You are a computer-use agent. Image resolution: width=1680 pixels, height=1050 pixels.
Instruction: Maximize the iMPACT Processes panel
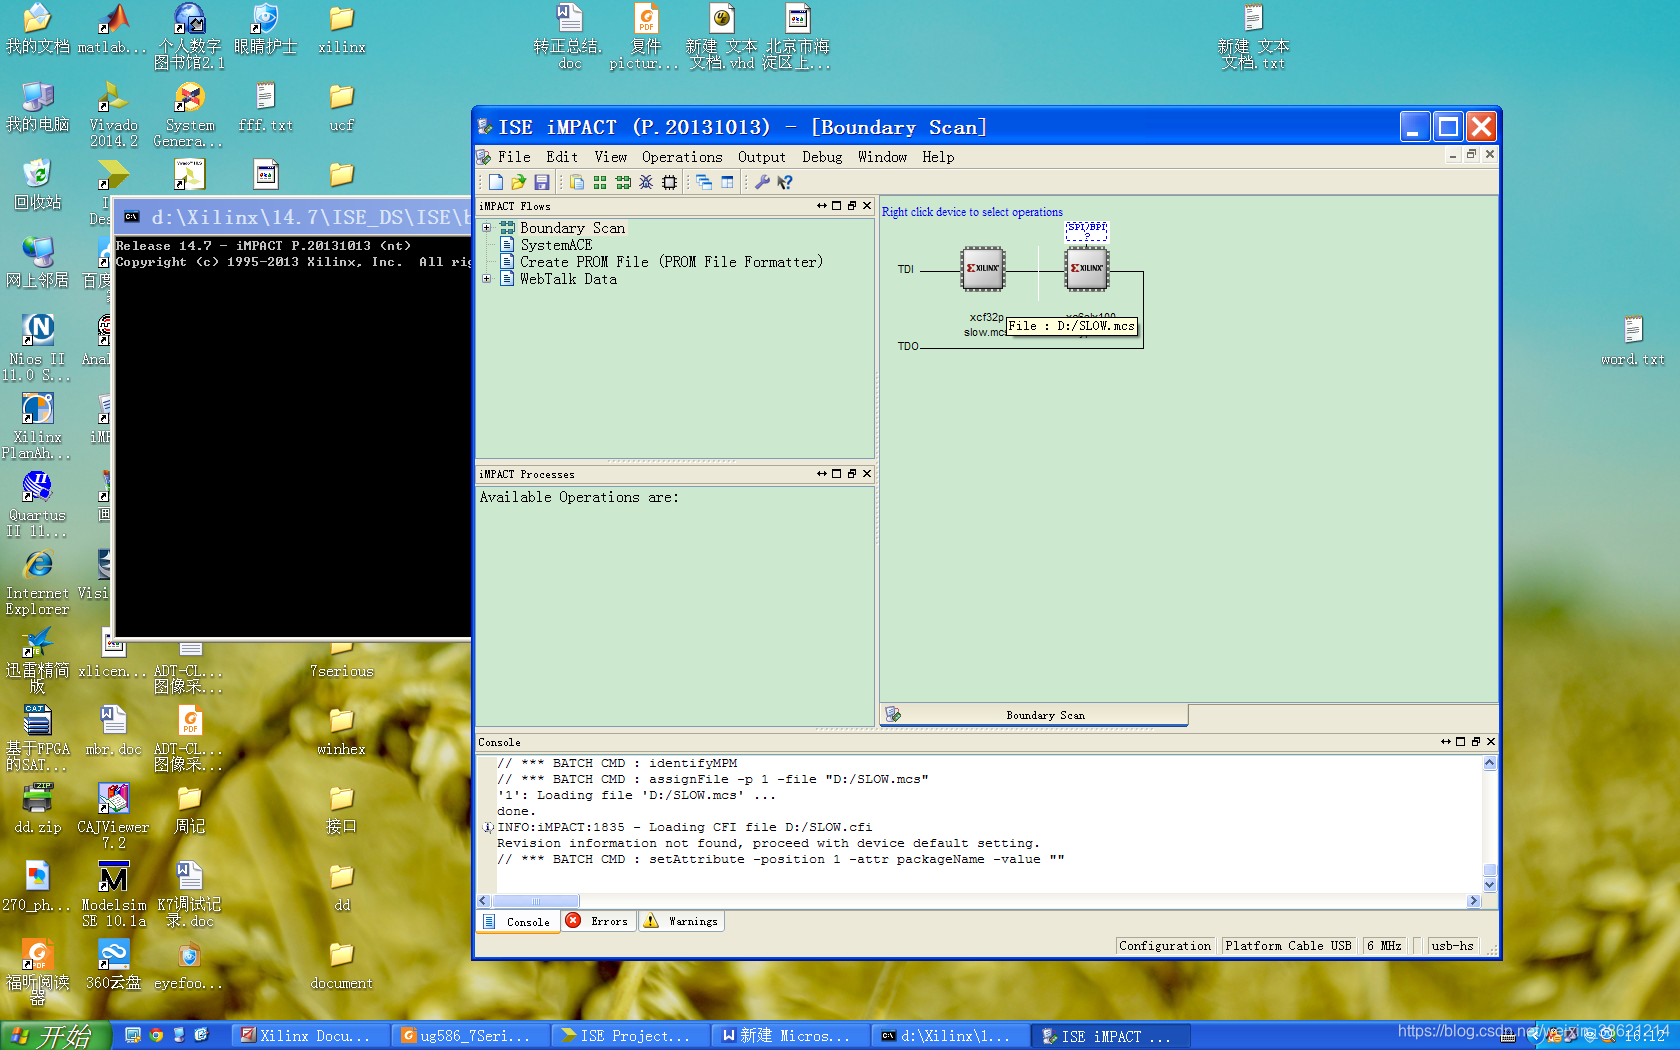point(837,474)
